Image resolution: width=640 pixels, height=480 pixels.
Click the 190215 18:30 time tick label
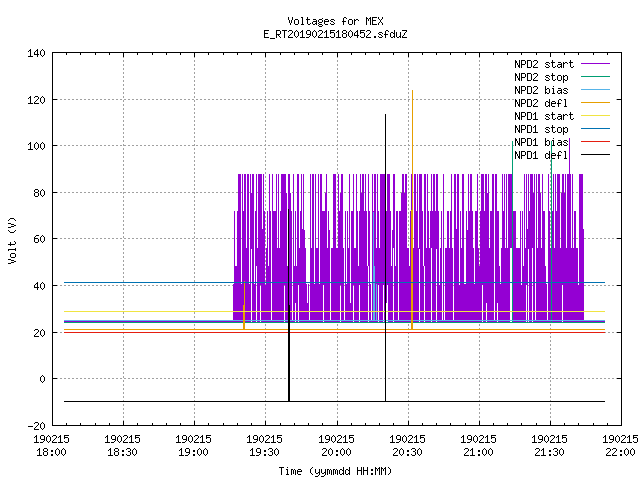122,446
